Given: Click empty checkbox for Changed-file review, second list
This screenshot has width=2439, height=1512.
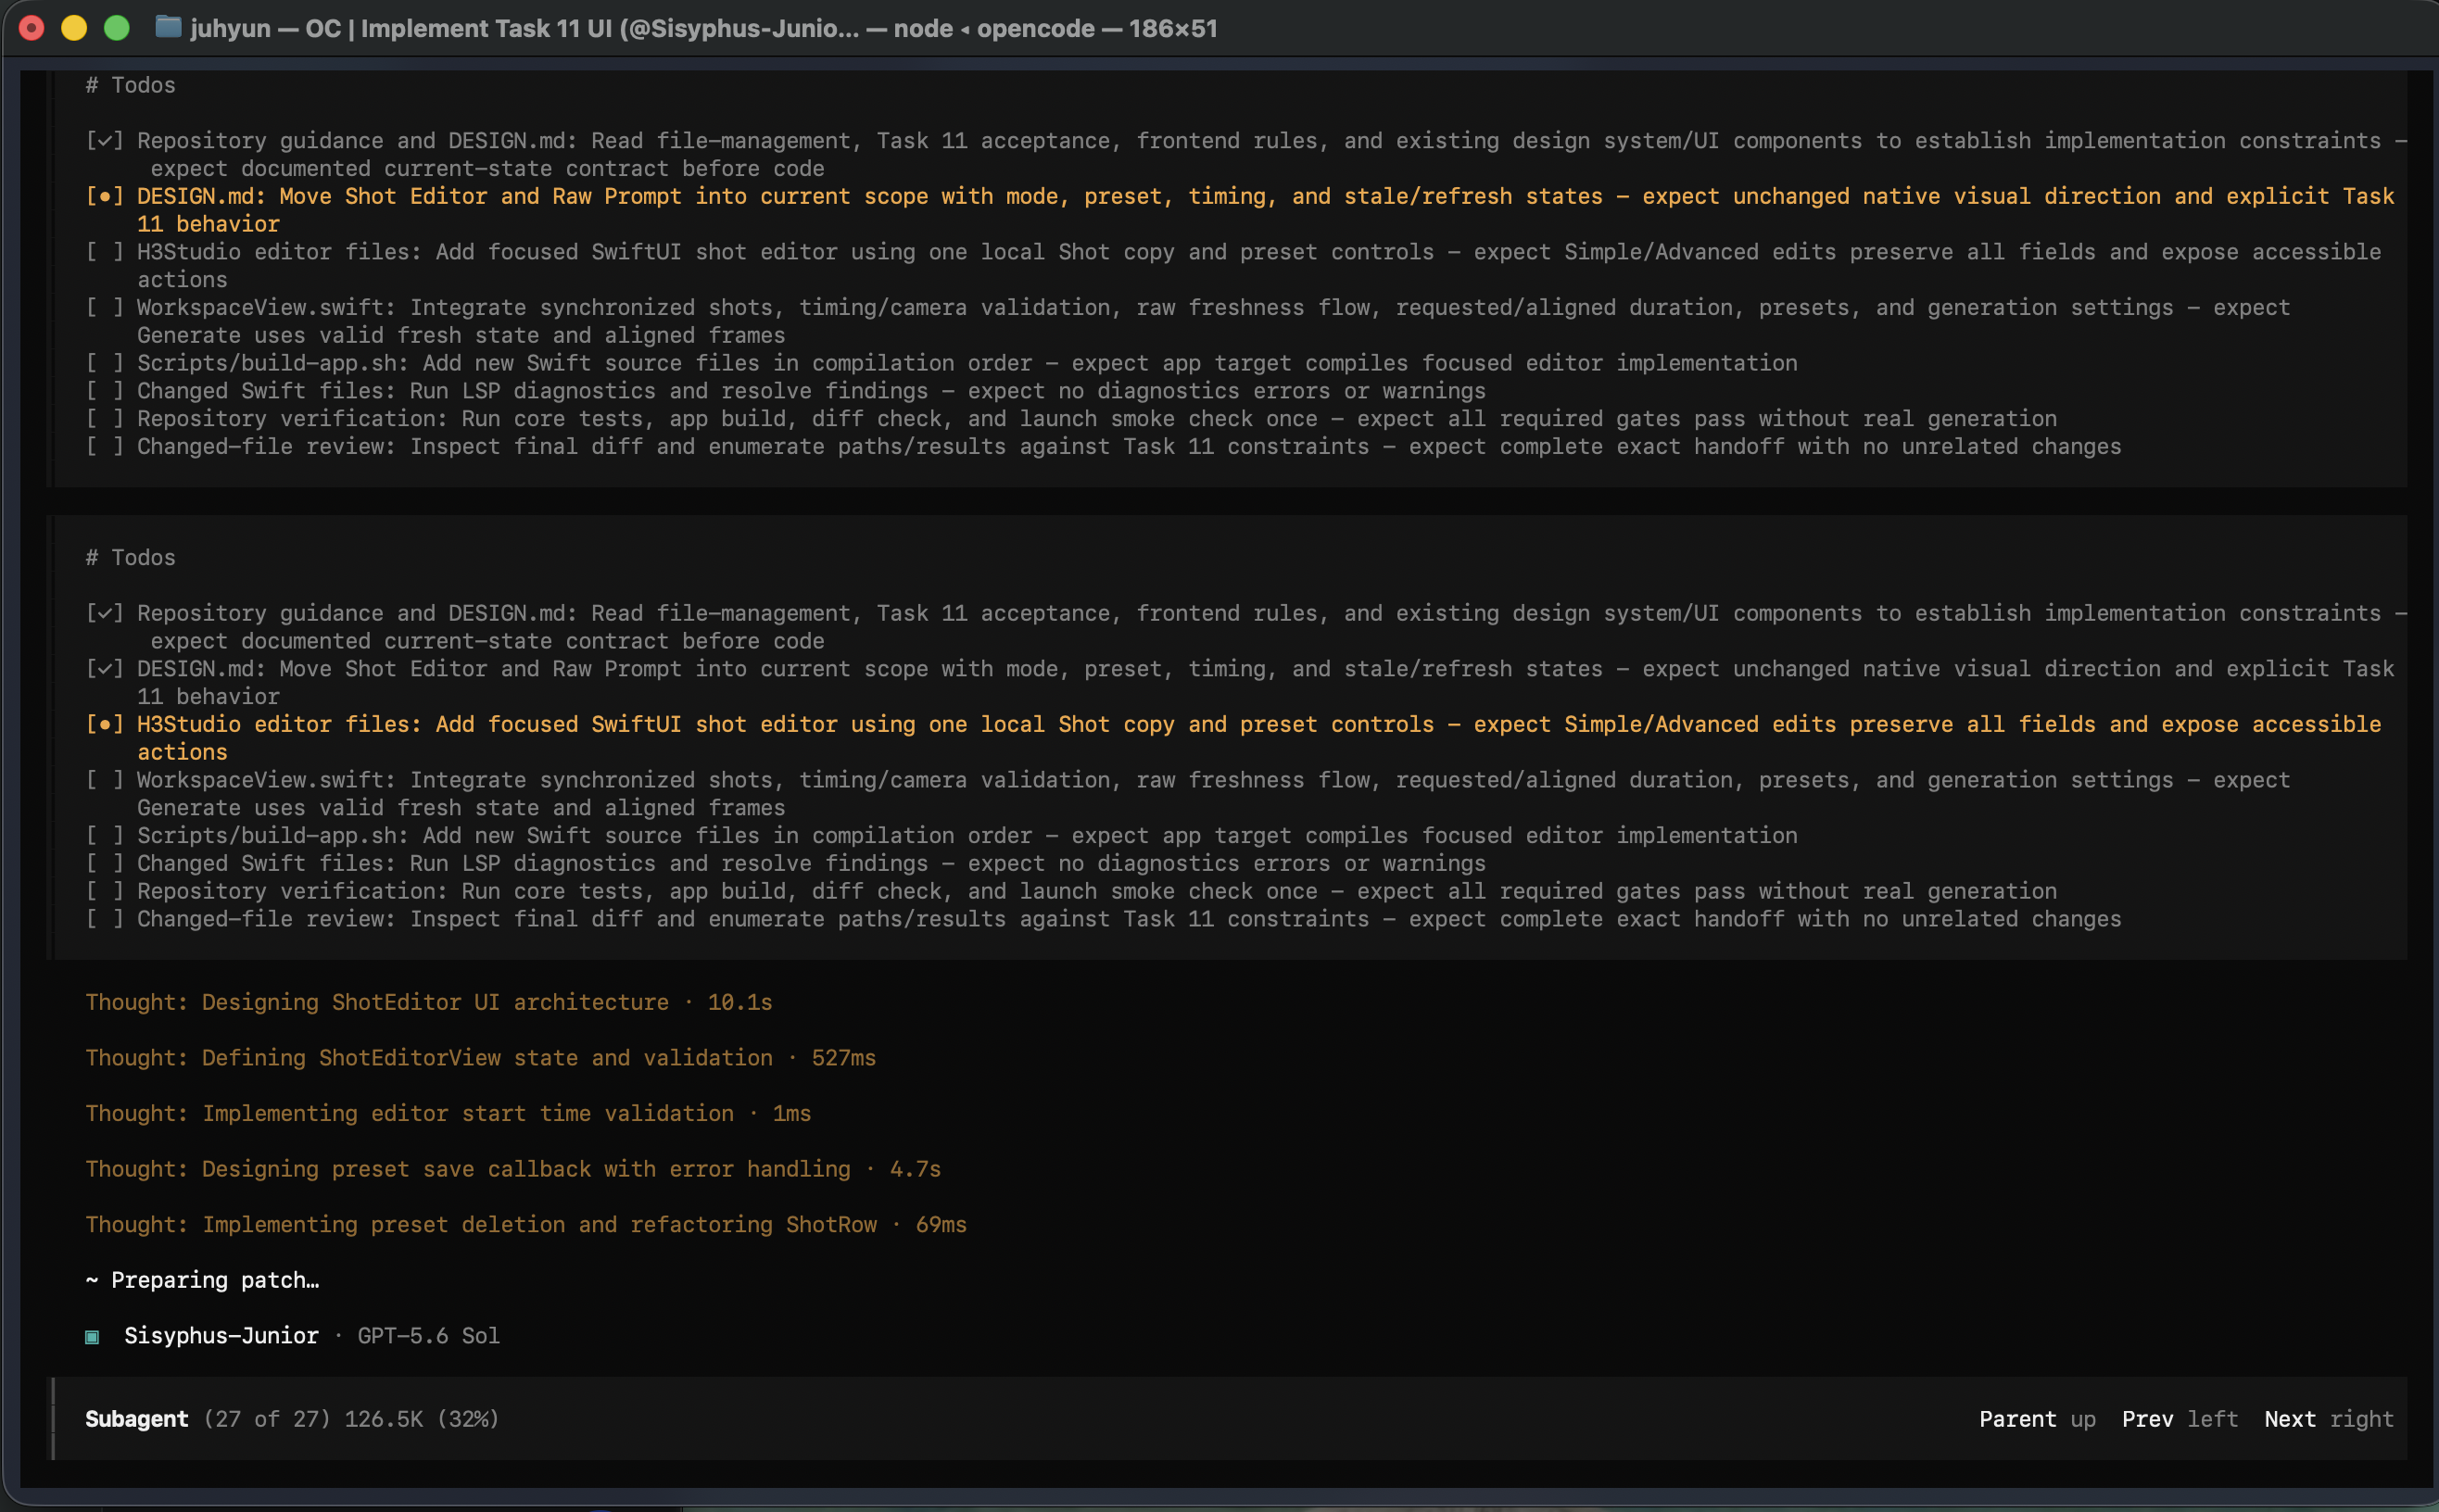Looking at the screenshot, I should (104, 919).
